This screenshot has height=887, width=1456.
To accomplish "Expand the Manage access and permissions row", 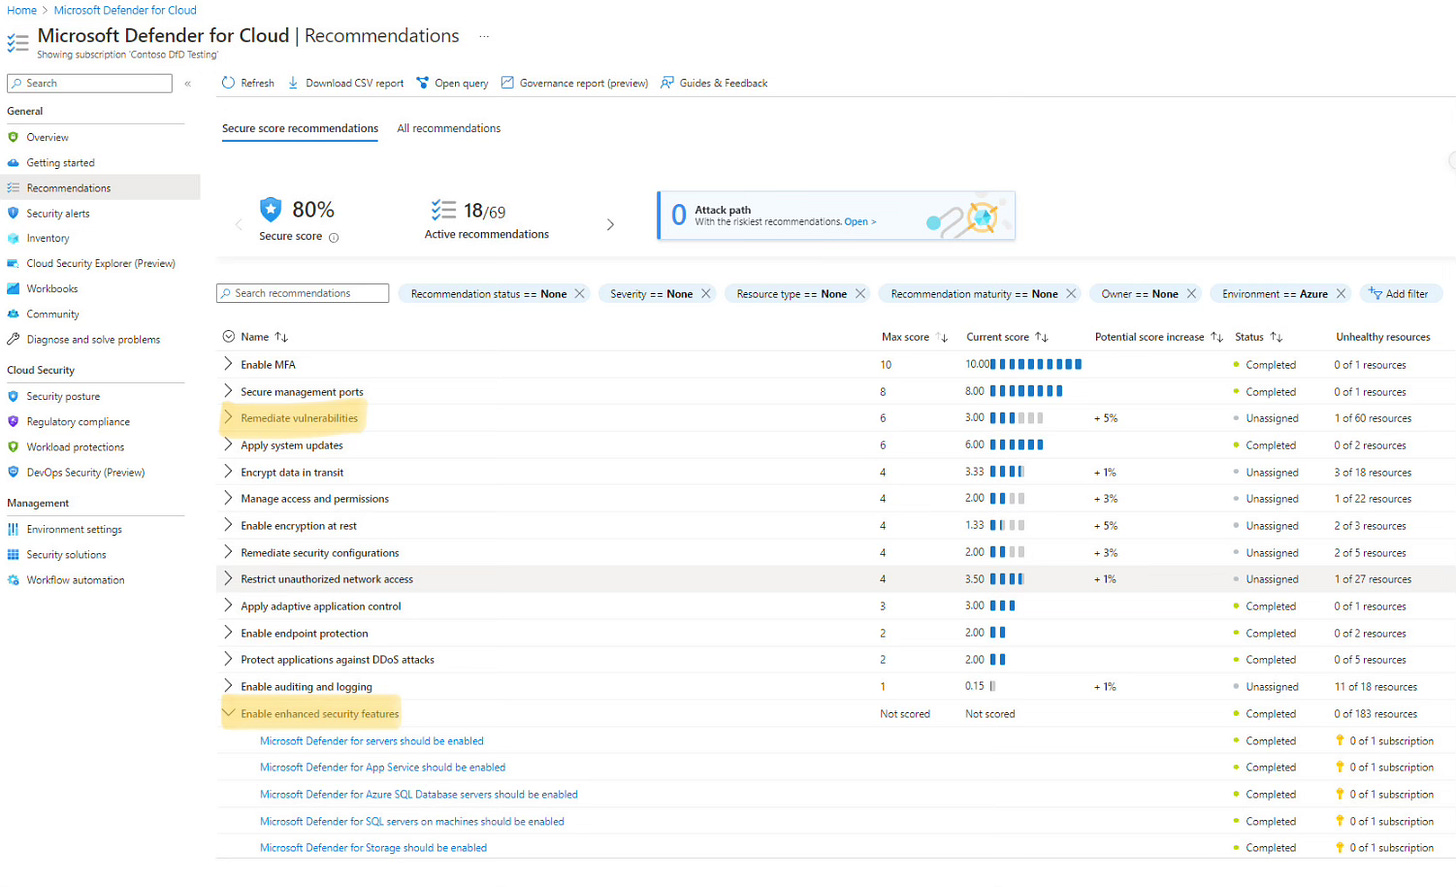I will 228,498.
